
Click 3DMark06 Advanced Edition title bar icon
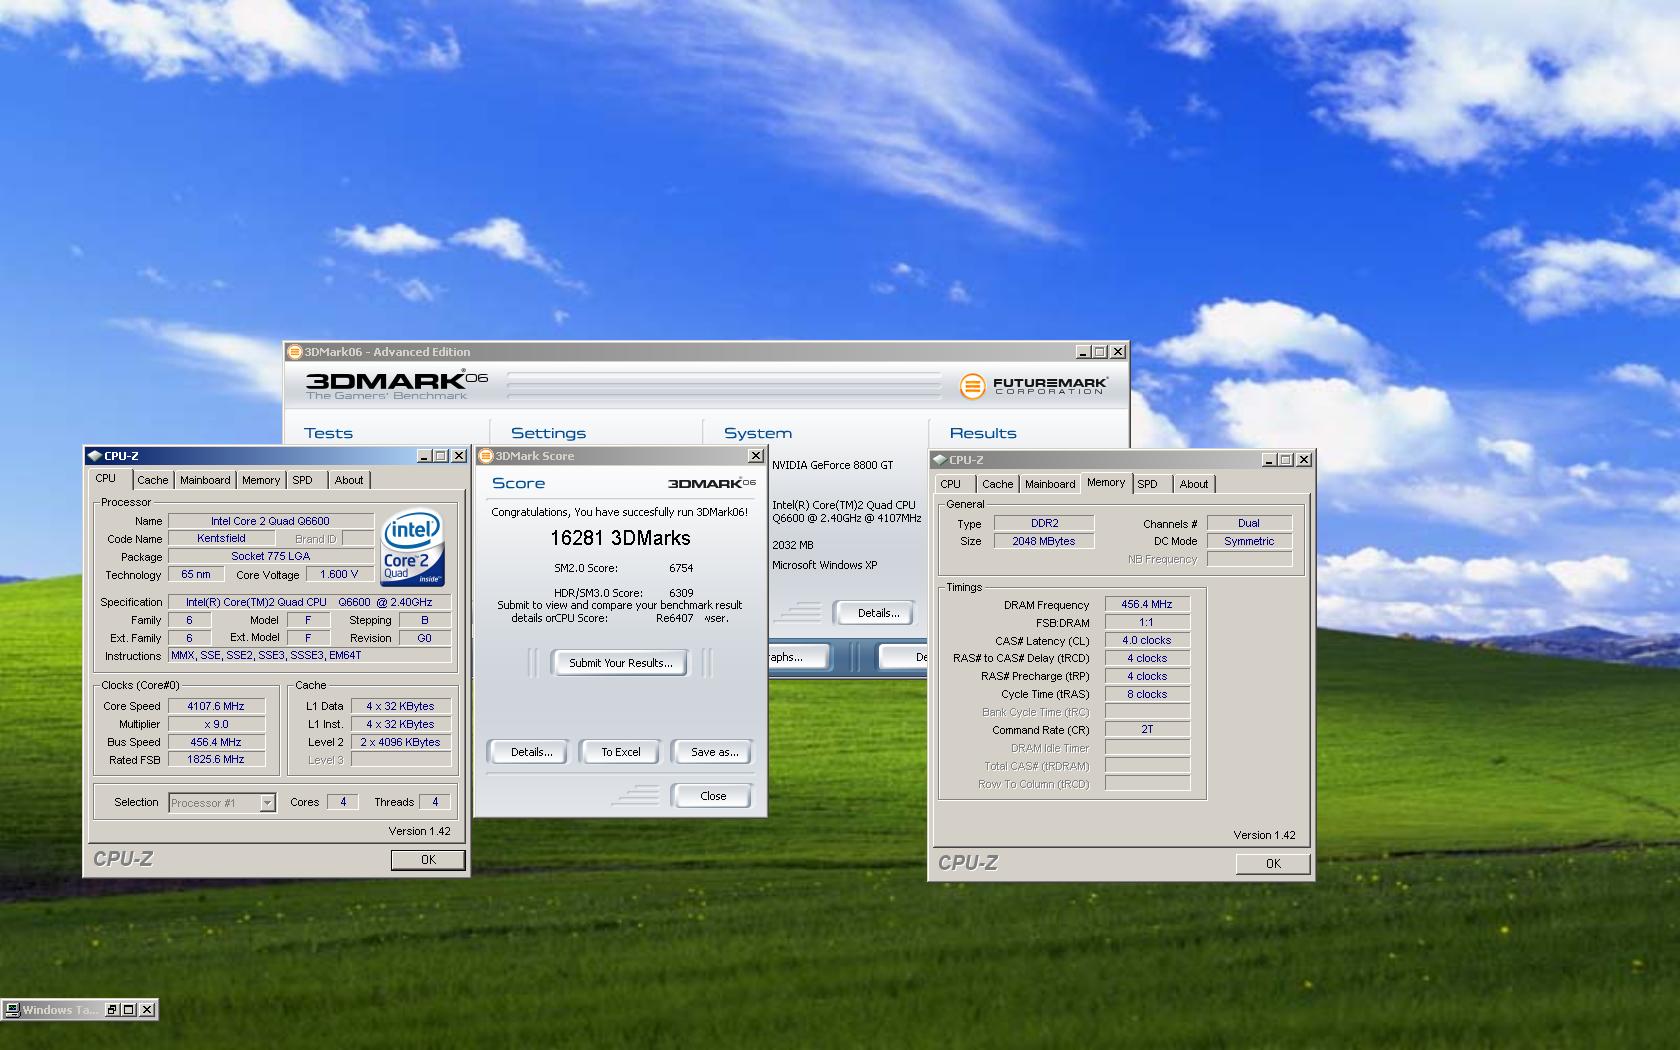(295, 352)
